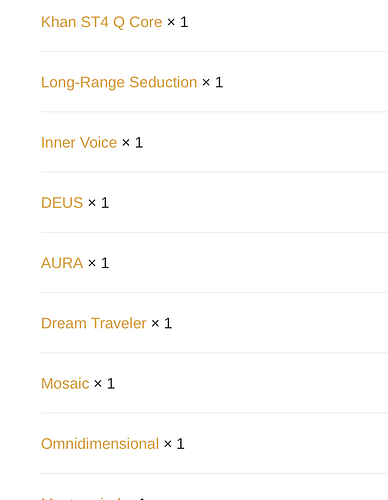Follow the Omnidimensional link
Viewport: 388px width, 500px height.
click(x=100, y=444)
